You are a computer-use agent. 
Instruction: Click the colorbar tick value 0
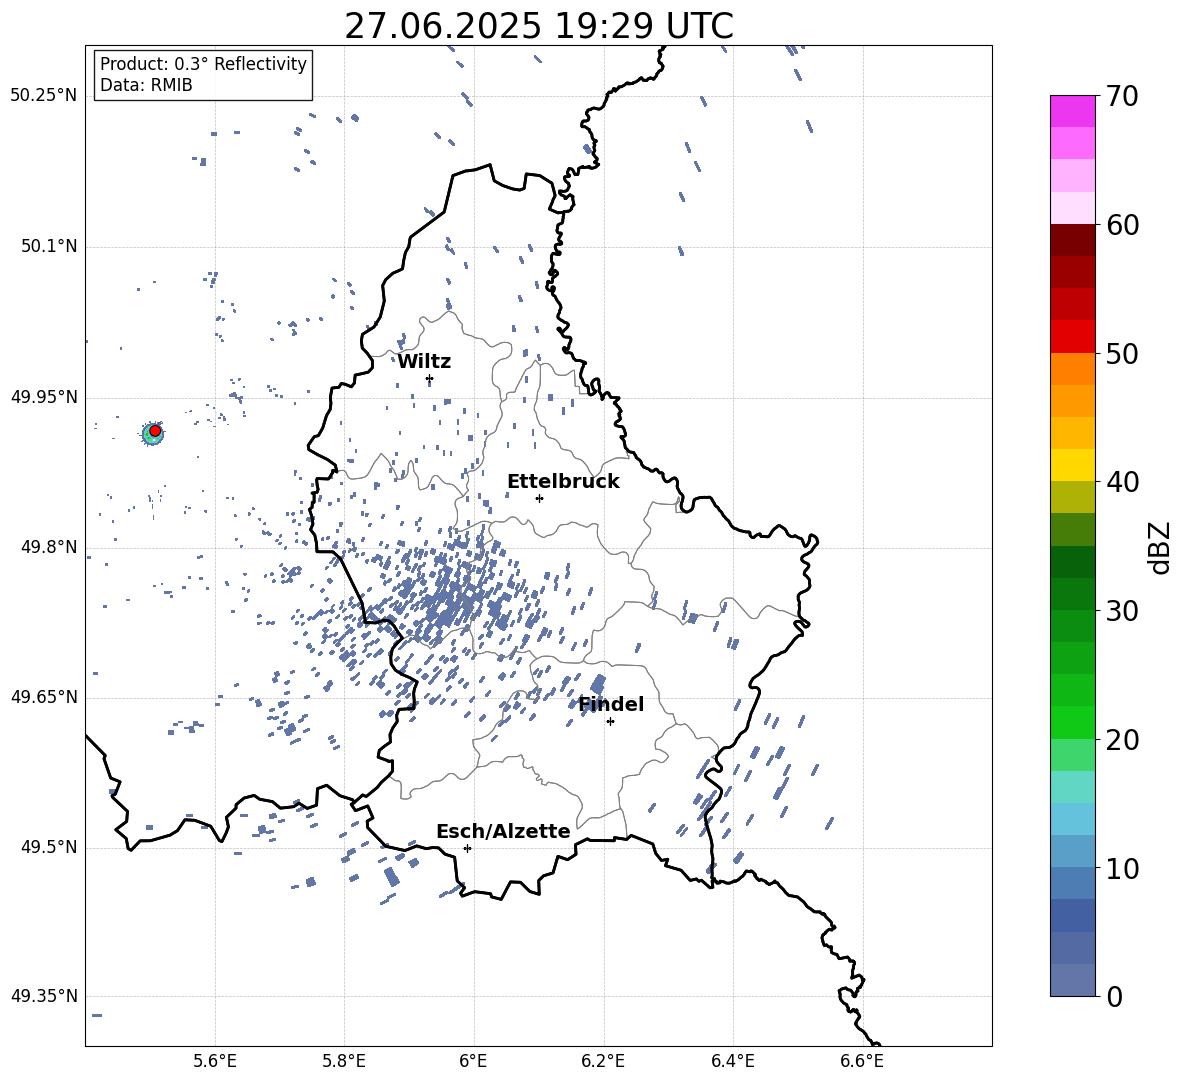[1114, 996]
